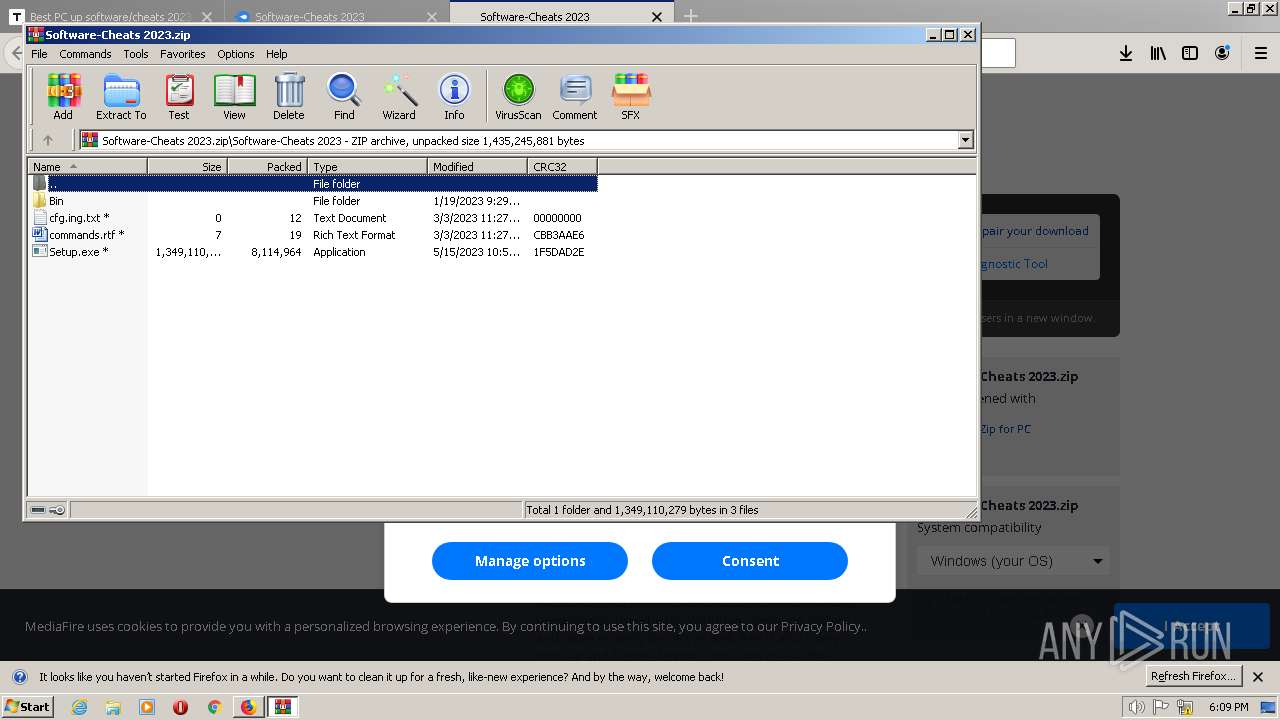The height and width of the screenshot is (720, 1280).
Task: Open the File menu
Action: click(x=39, y=54)
